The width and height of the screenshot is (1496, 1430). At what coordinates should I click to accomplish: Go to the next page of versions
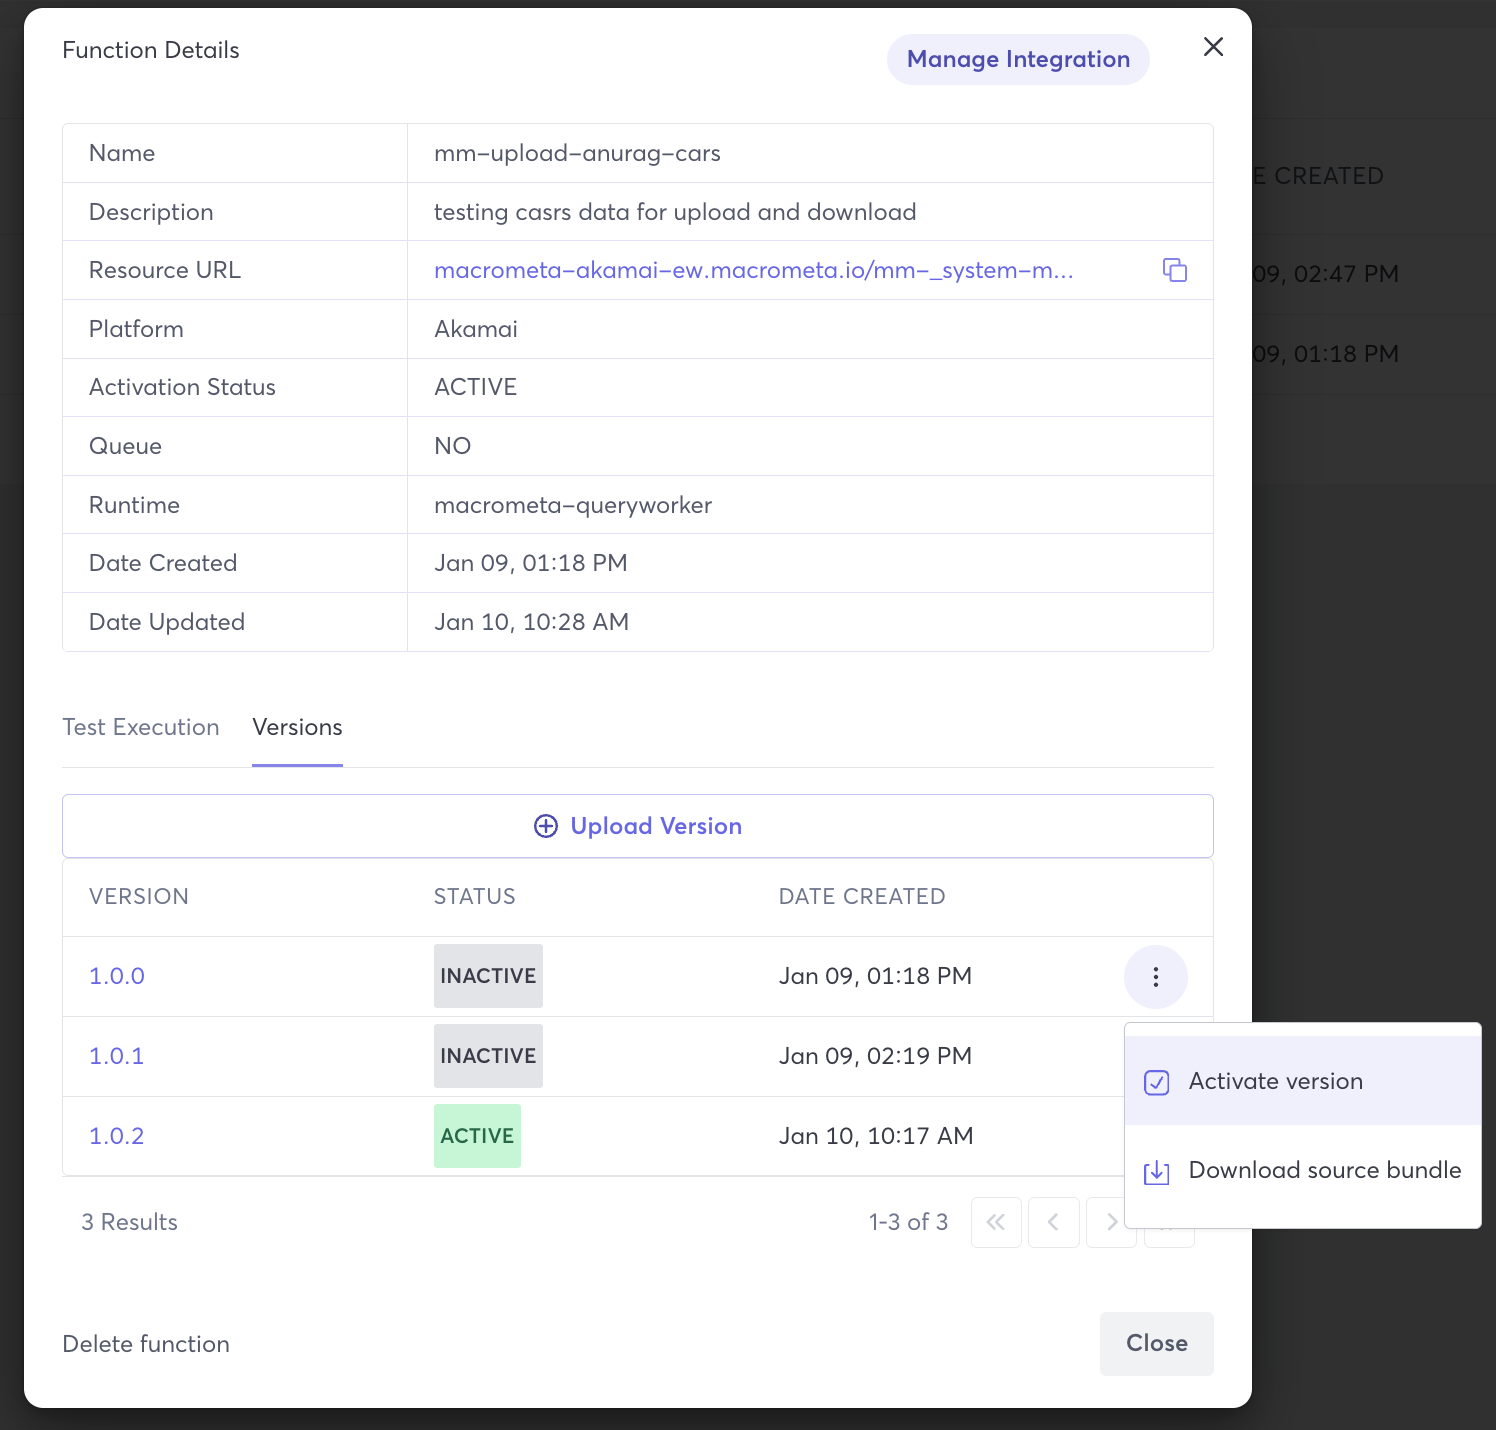pyautogui.click(x=1111, y=1222)
